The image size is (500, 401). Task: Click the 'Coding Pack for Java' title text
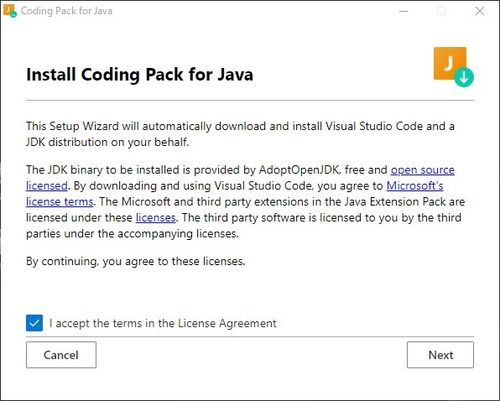[x=67, y=11]
